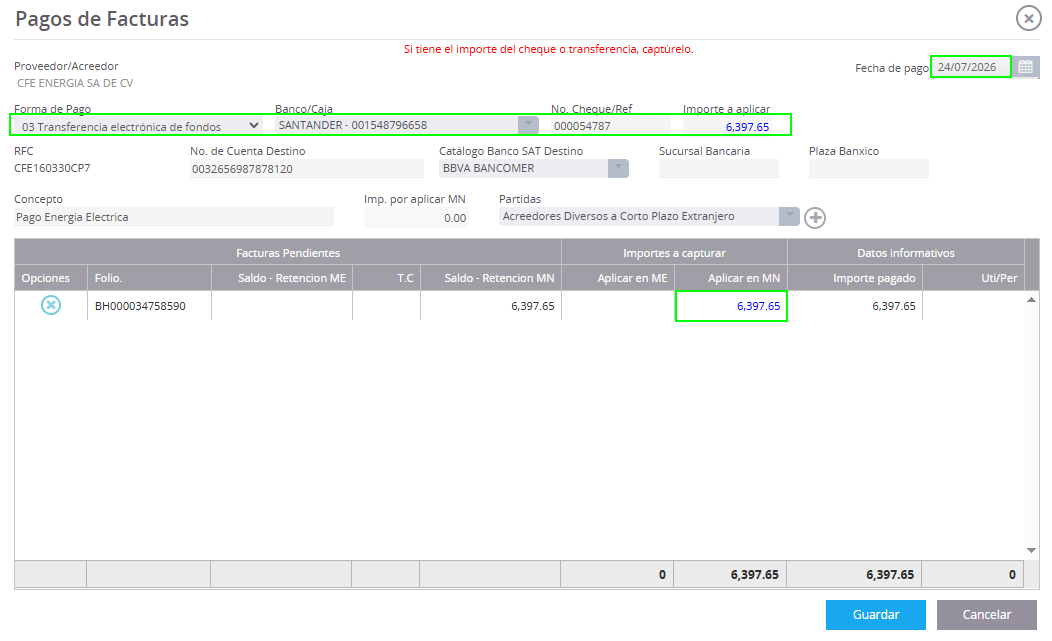The image size is (1052, 641).
Task: Edit the Fecha de pago date field
Action: [971, 67]
